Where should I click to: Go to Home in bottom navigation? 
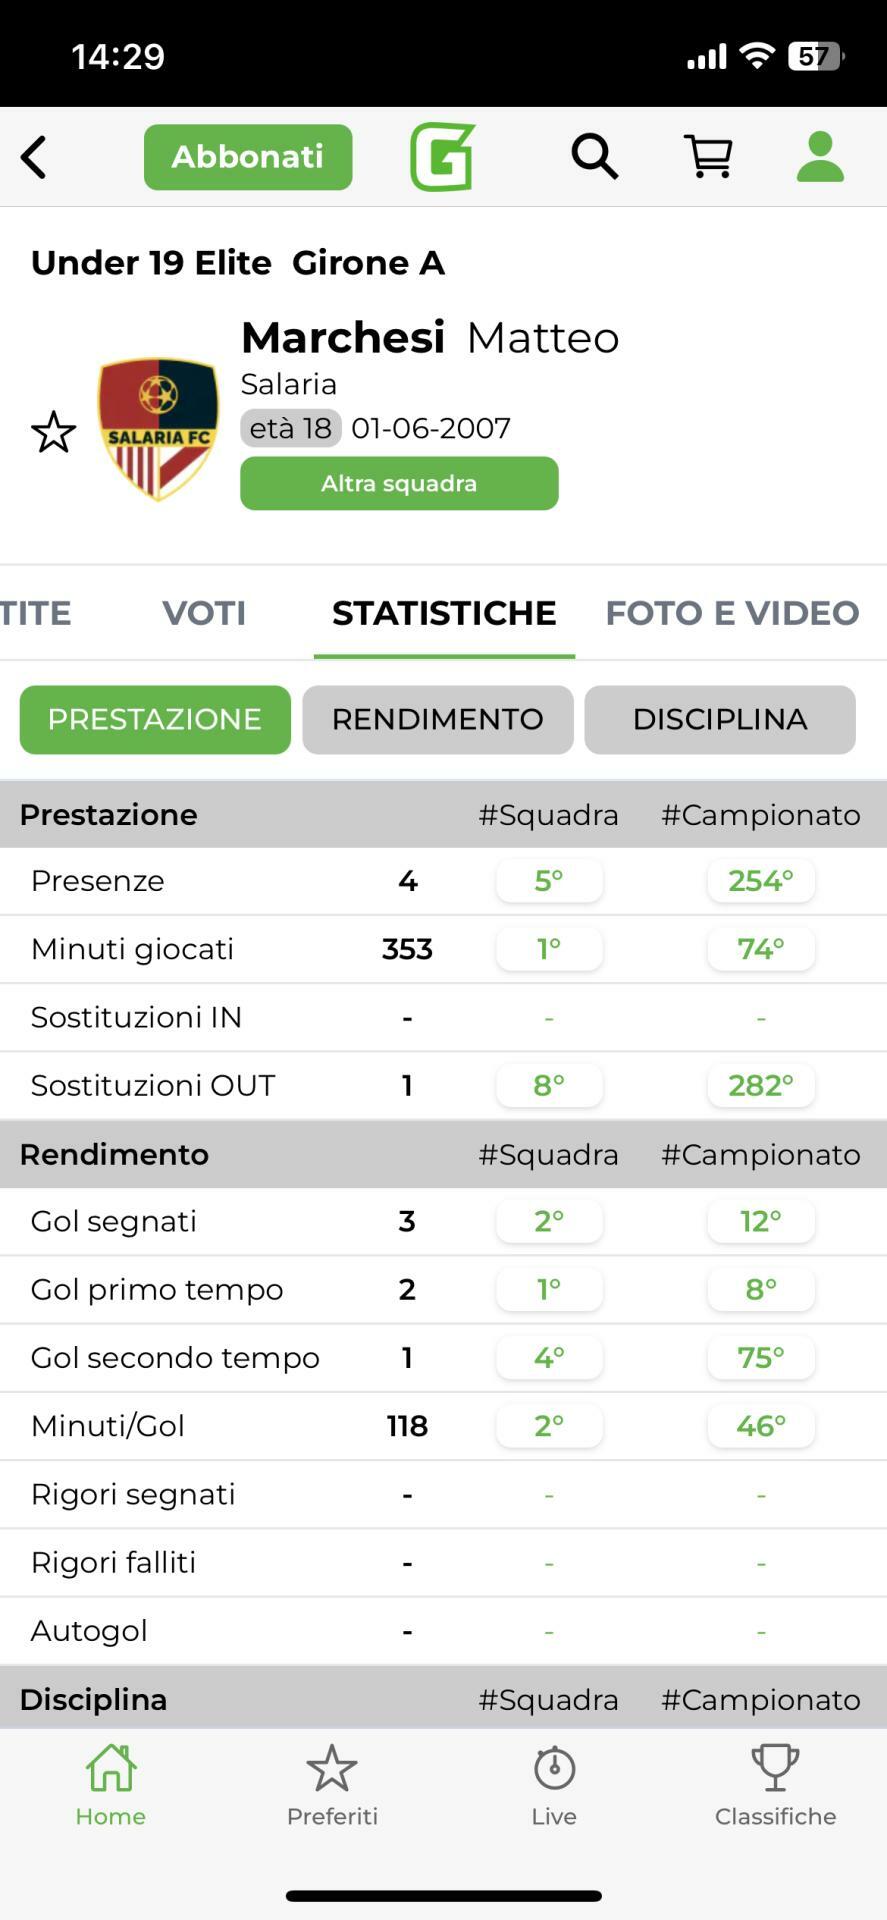click(110, 1786)
